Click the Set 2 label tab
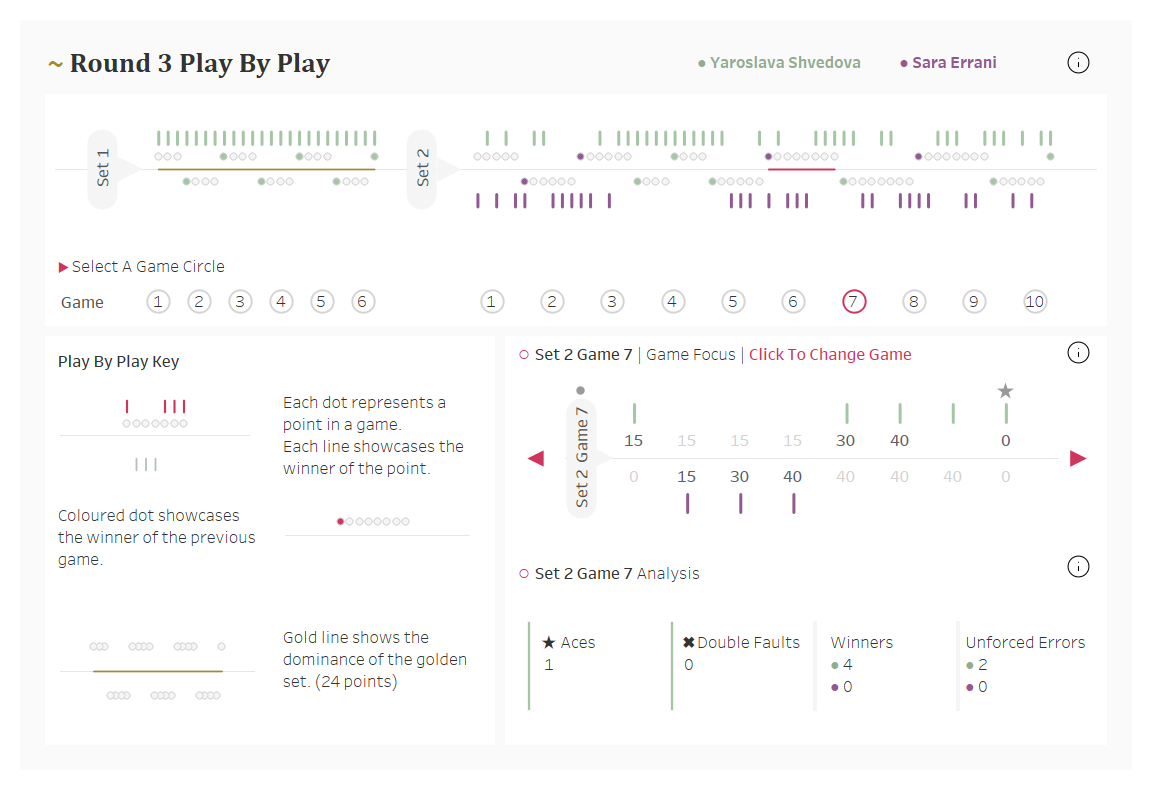 422,169
